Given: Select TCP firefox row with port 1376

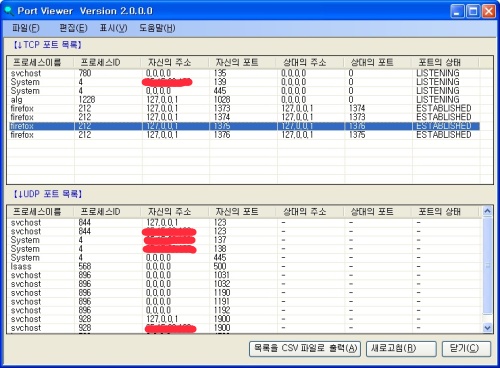Looking at the screenshot, I should click(x=244, y=135).
